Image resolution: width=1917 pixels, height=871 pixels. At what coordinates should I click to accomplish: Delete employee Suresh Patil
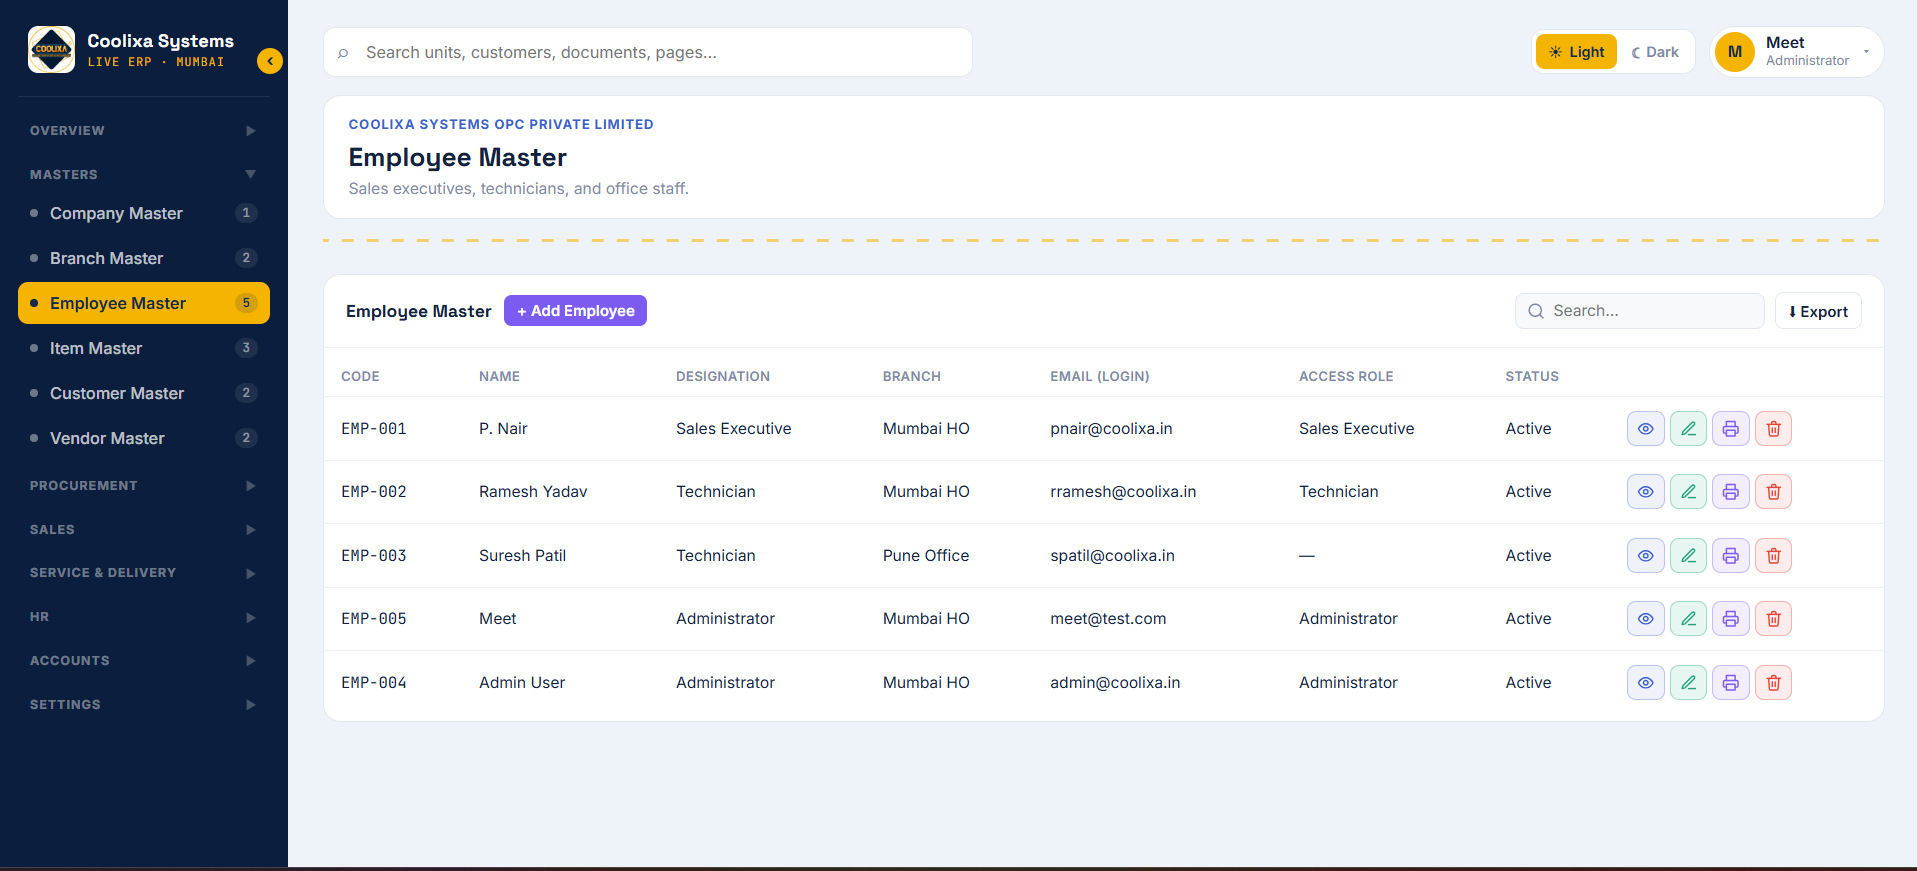pos(1773,556)
